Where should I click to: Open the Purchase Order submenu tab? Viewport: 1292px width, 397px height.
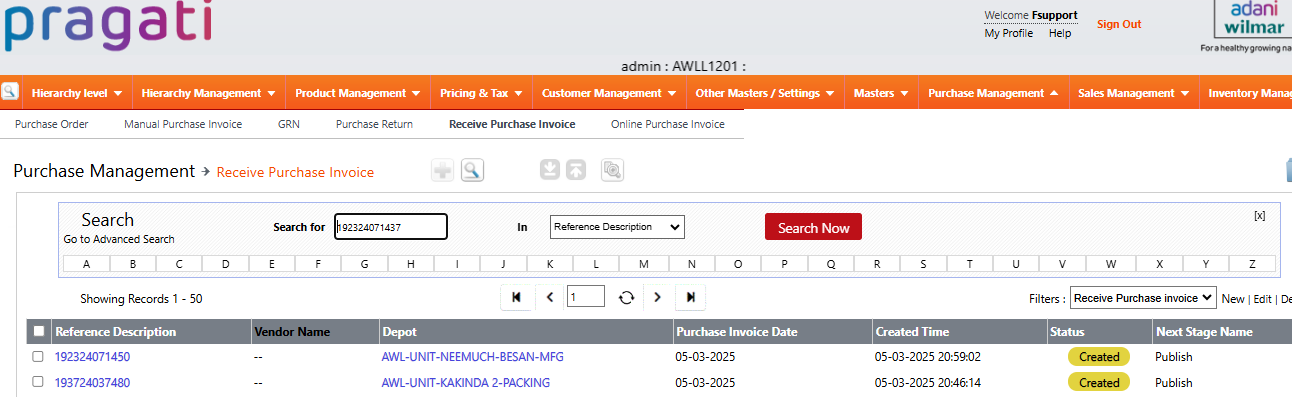(x=52, y=125)
